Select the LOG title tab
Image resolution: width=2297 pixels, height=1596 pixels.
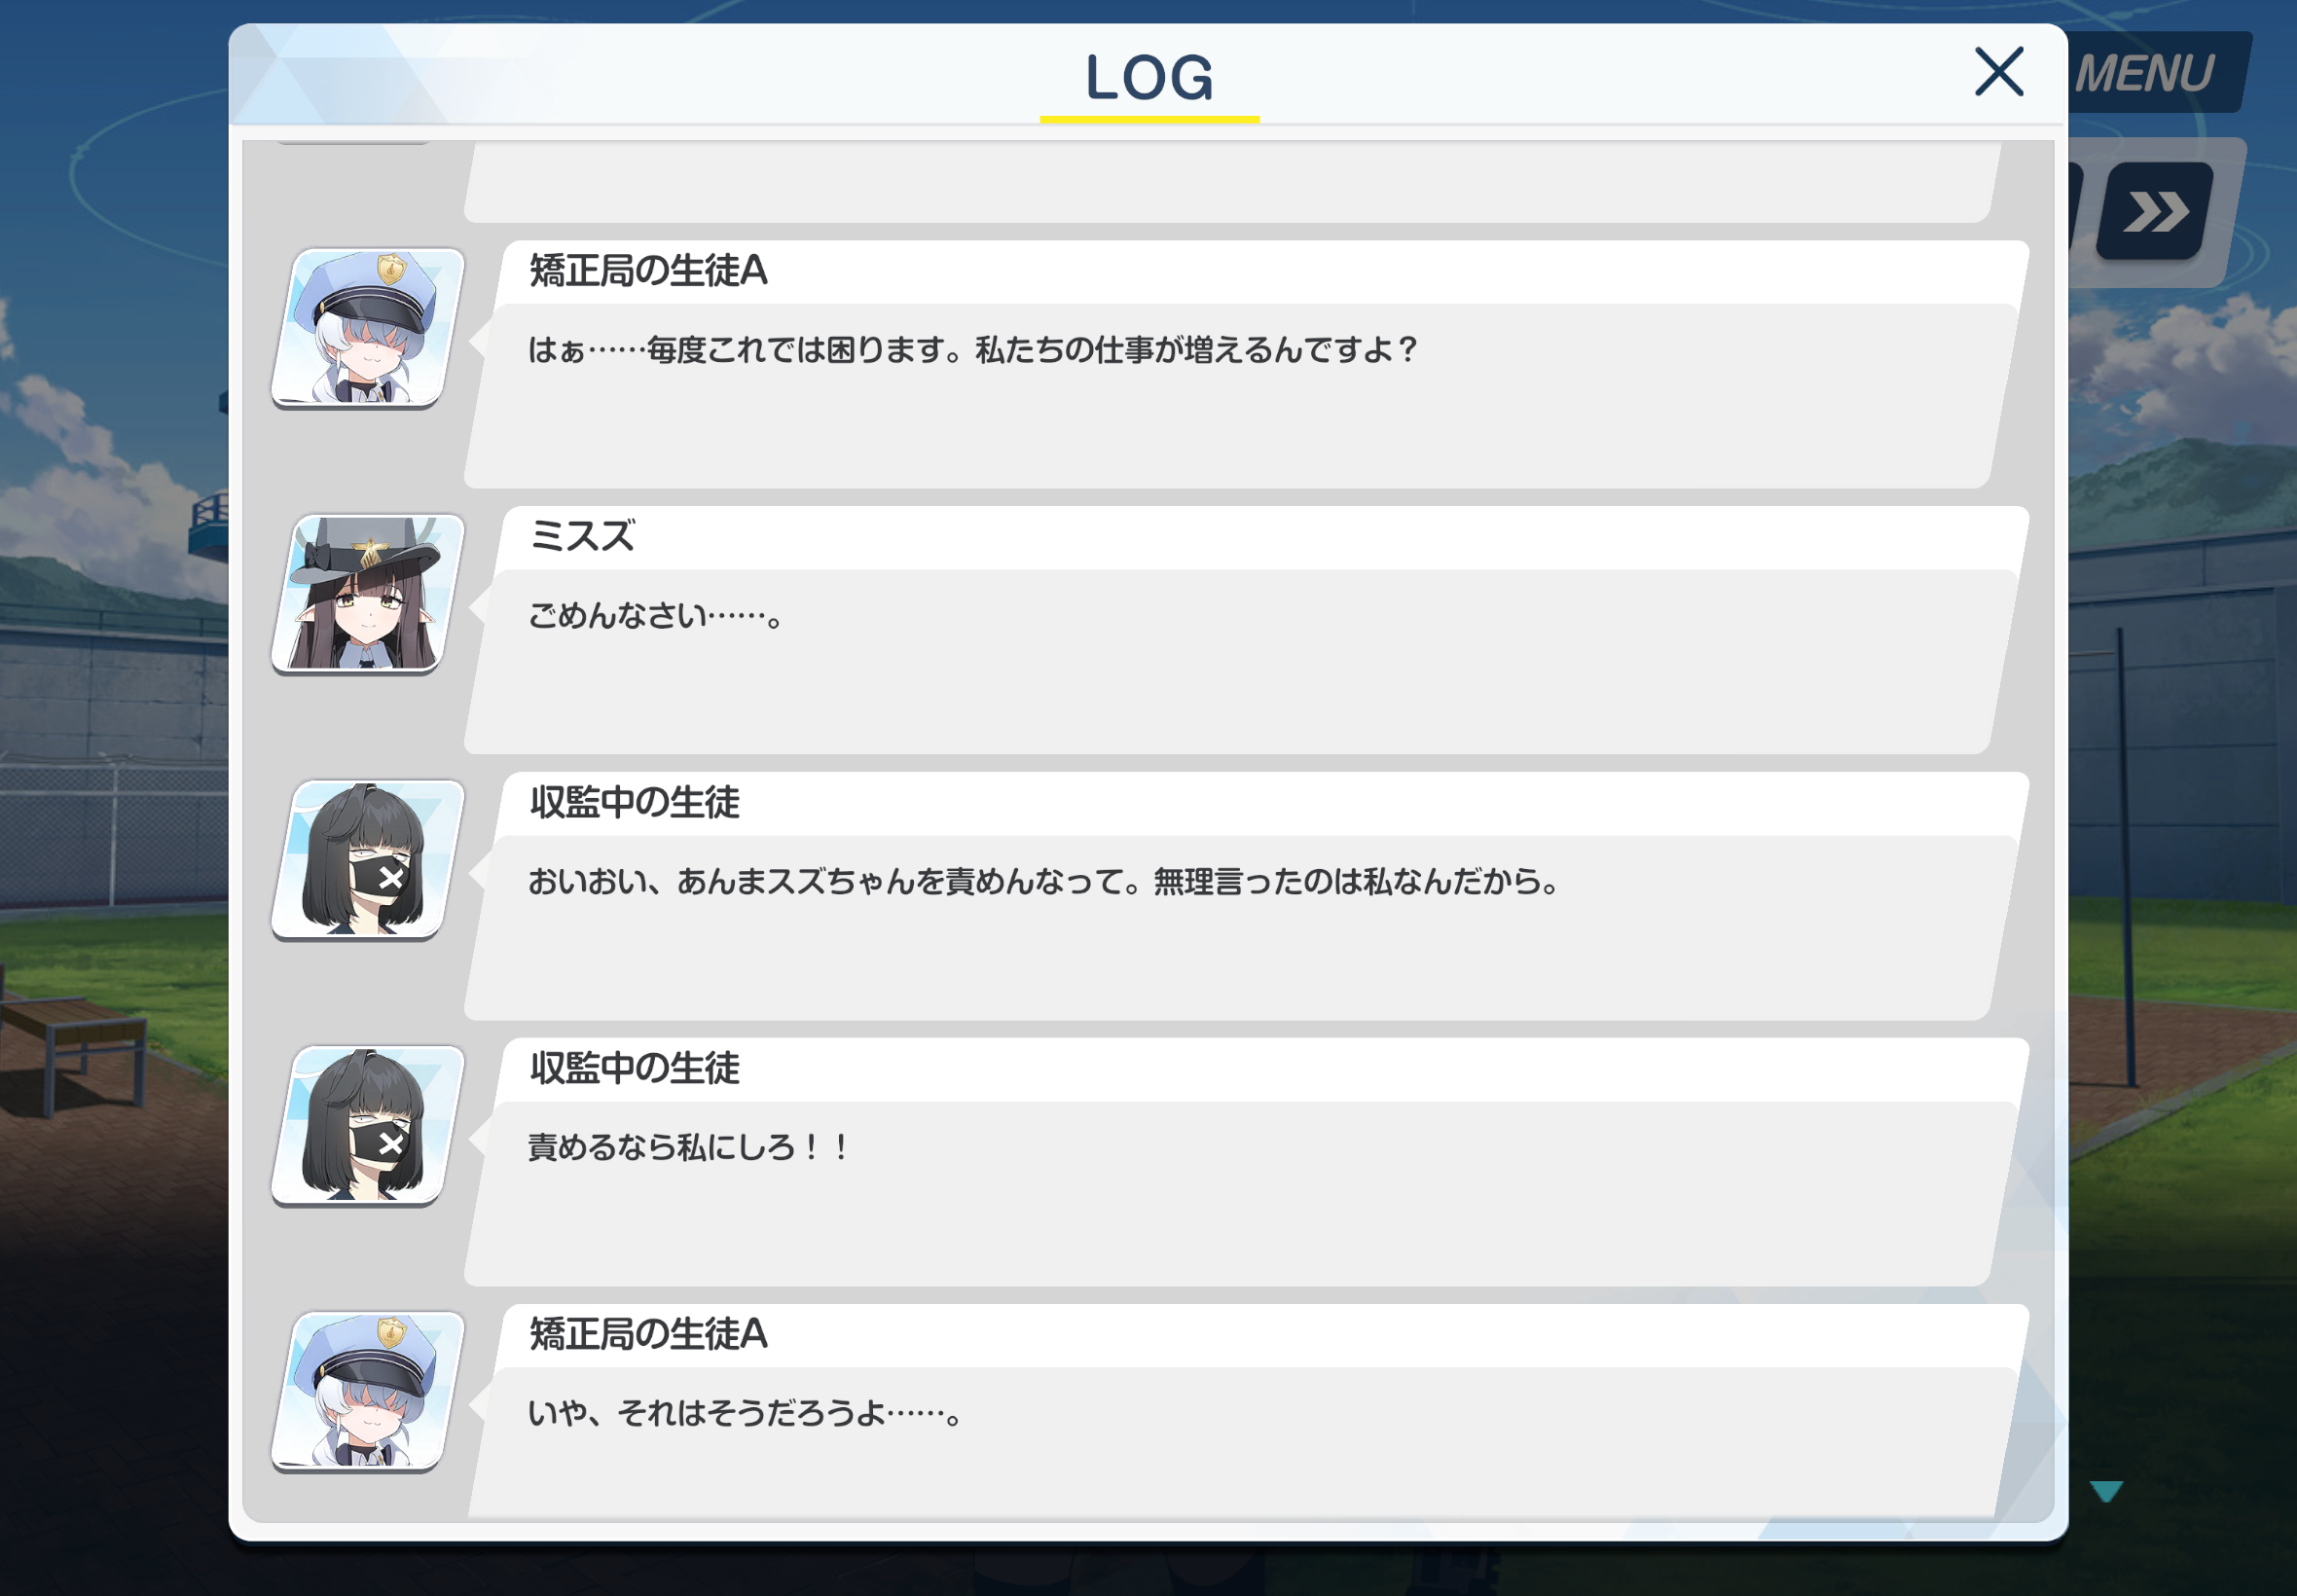1149,78
